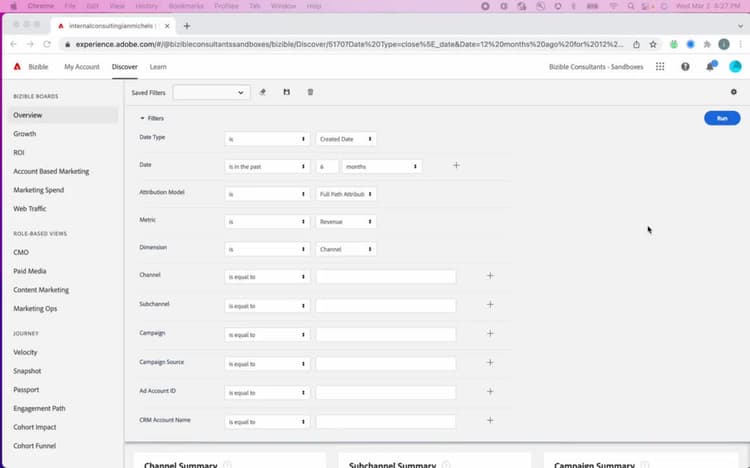Open the app switcher grid icon
The height and width of the screenshot is (468, 750).
(x=660, y=67)
